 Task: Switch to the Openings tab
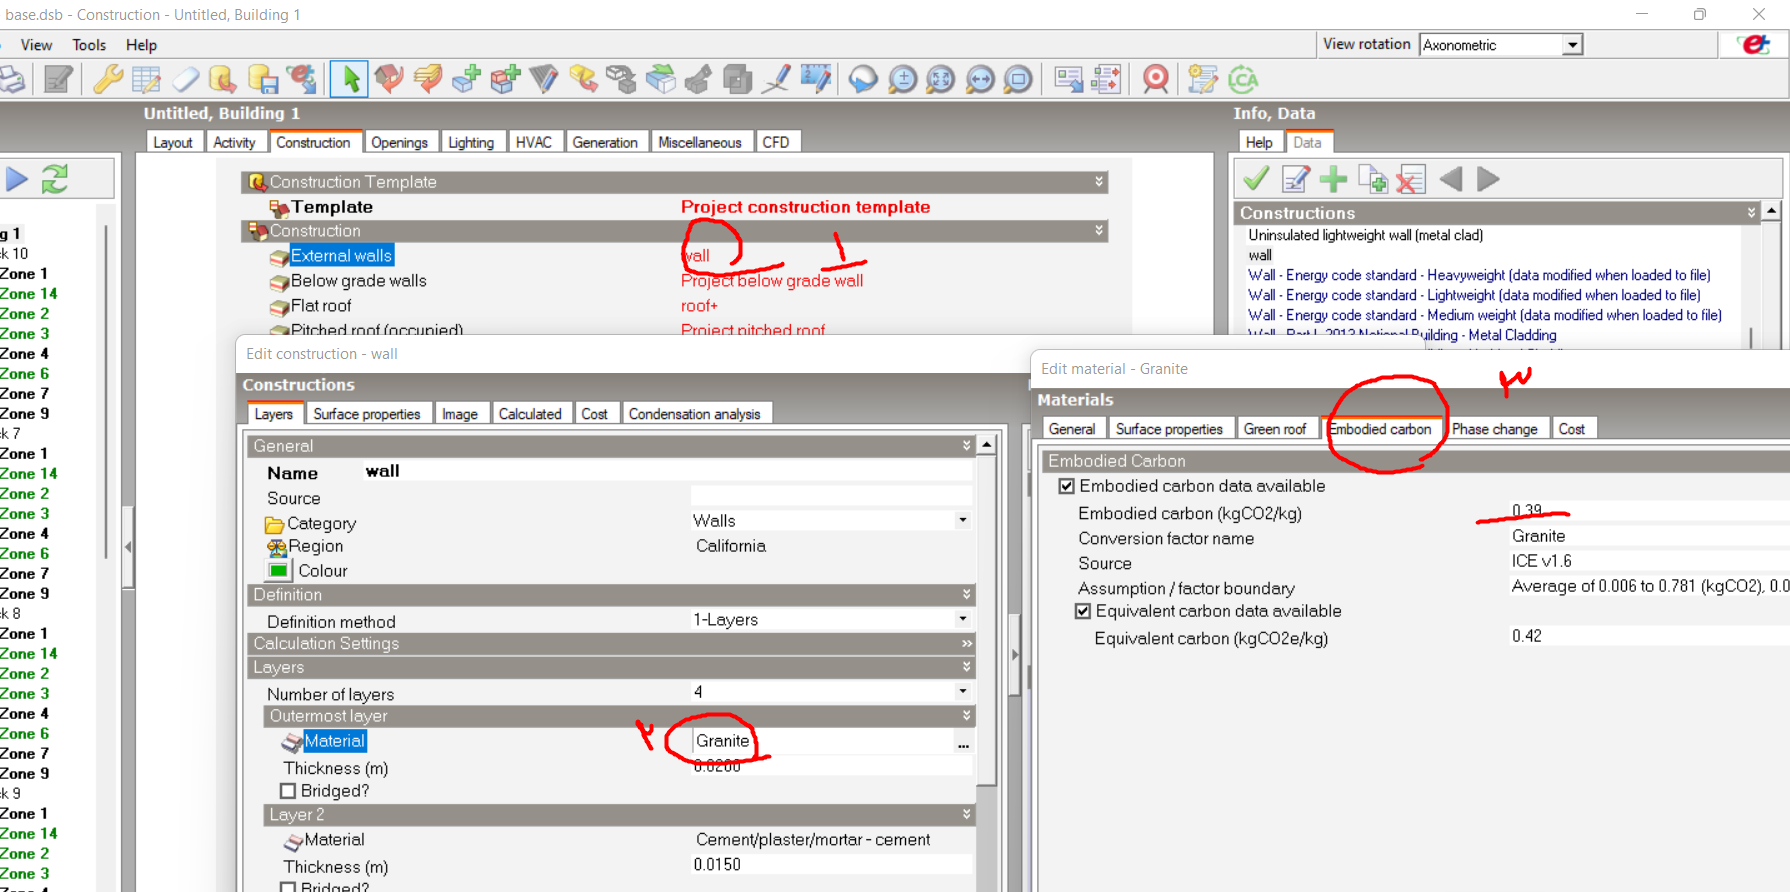pos(399,142)
